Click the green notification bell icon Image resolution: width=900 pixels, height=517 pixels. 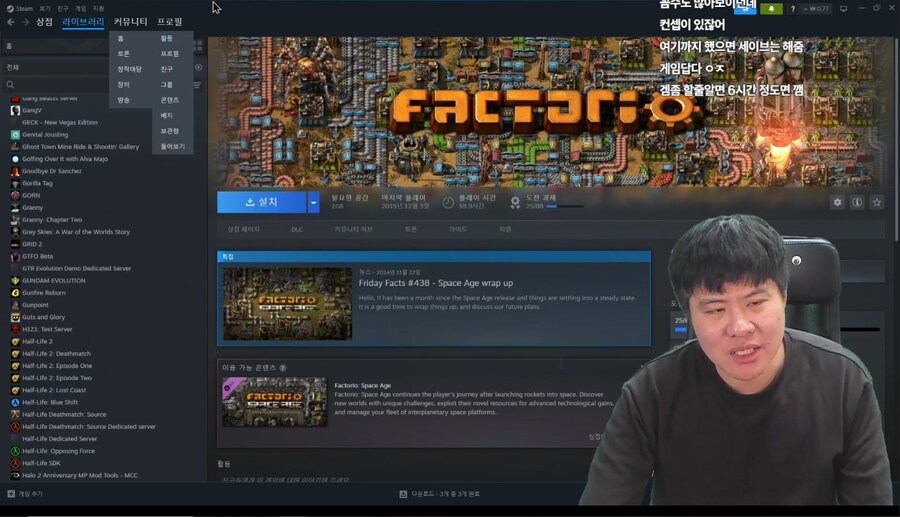pos(771,9)
